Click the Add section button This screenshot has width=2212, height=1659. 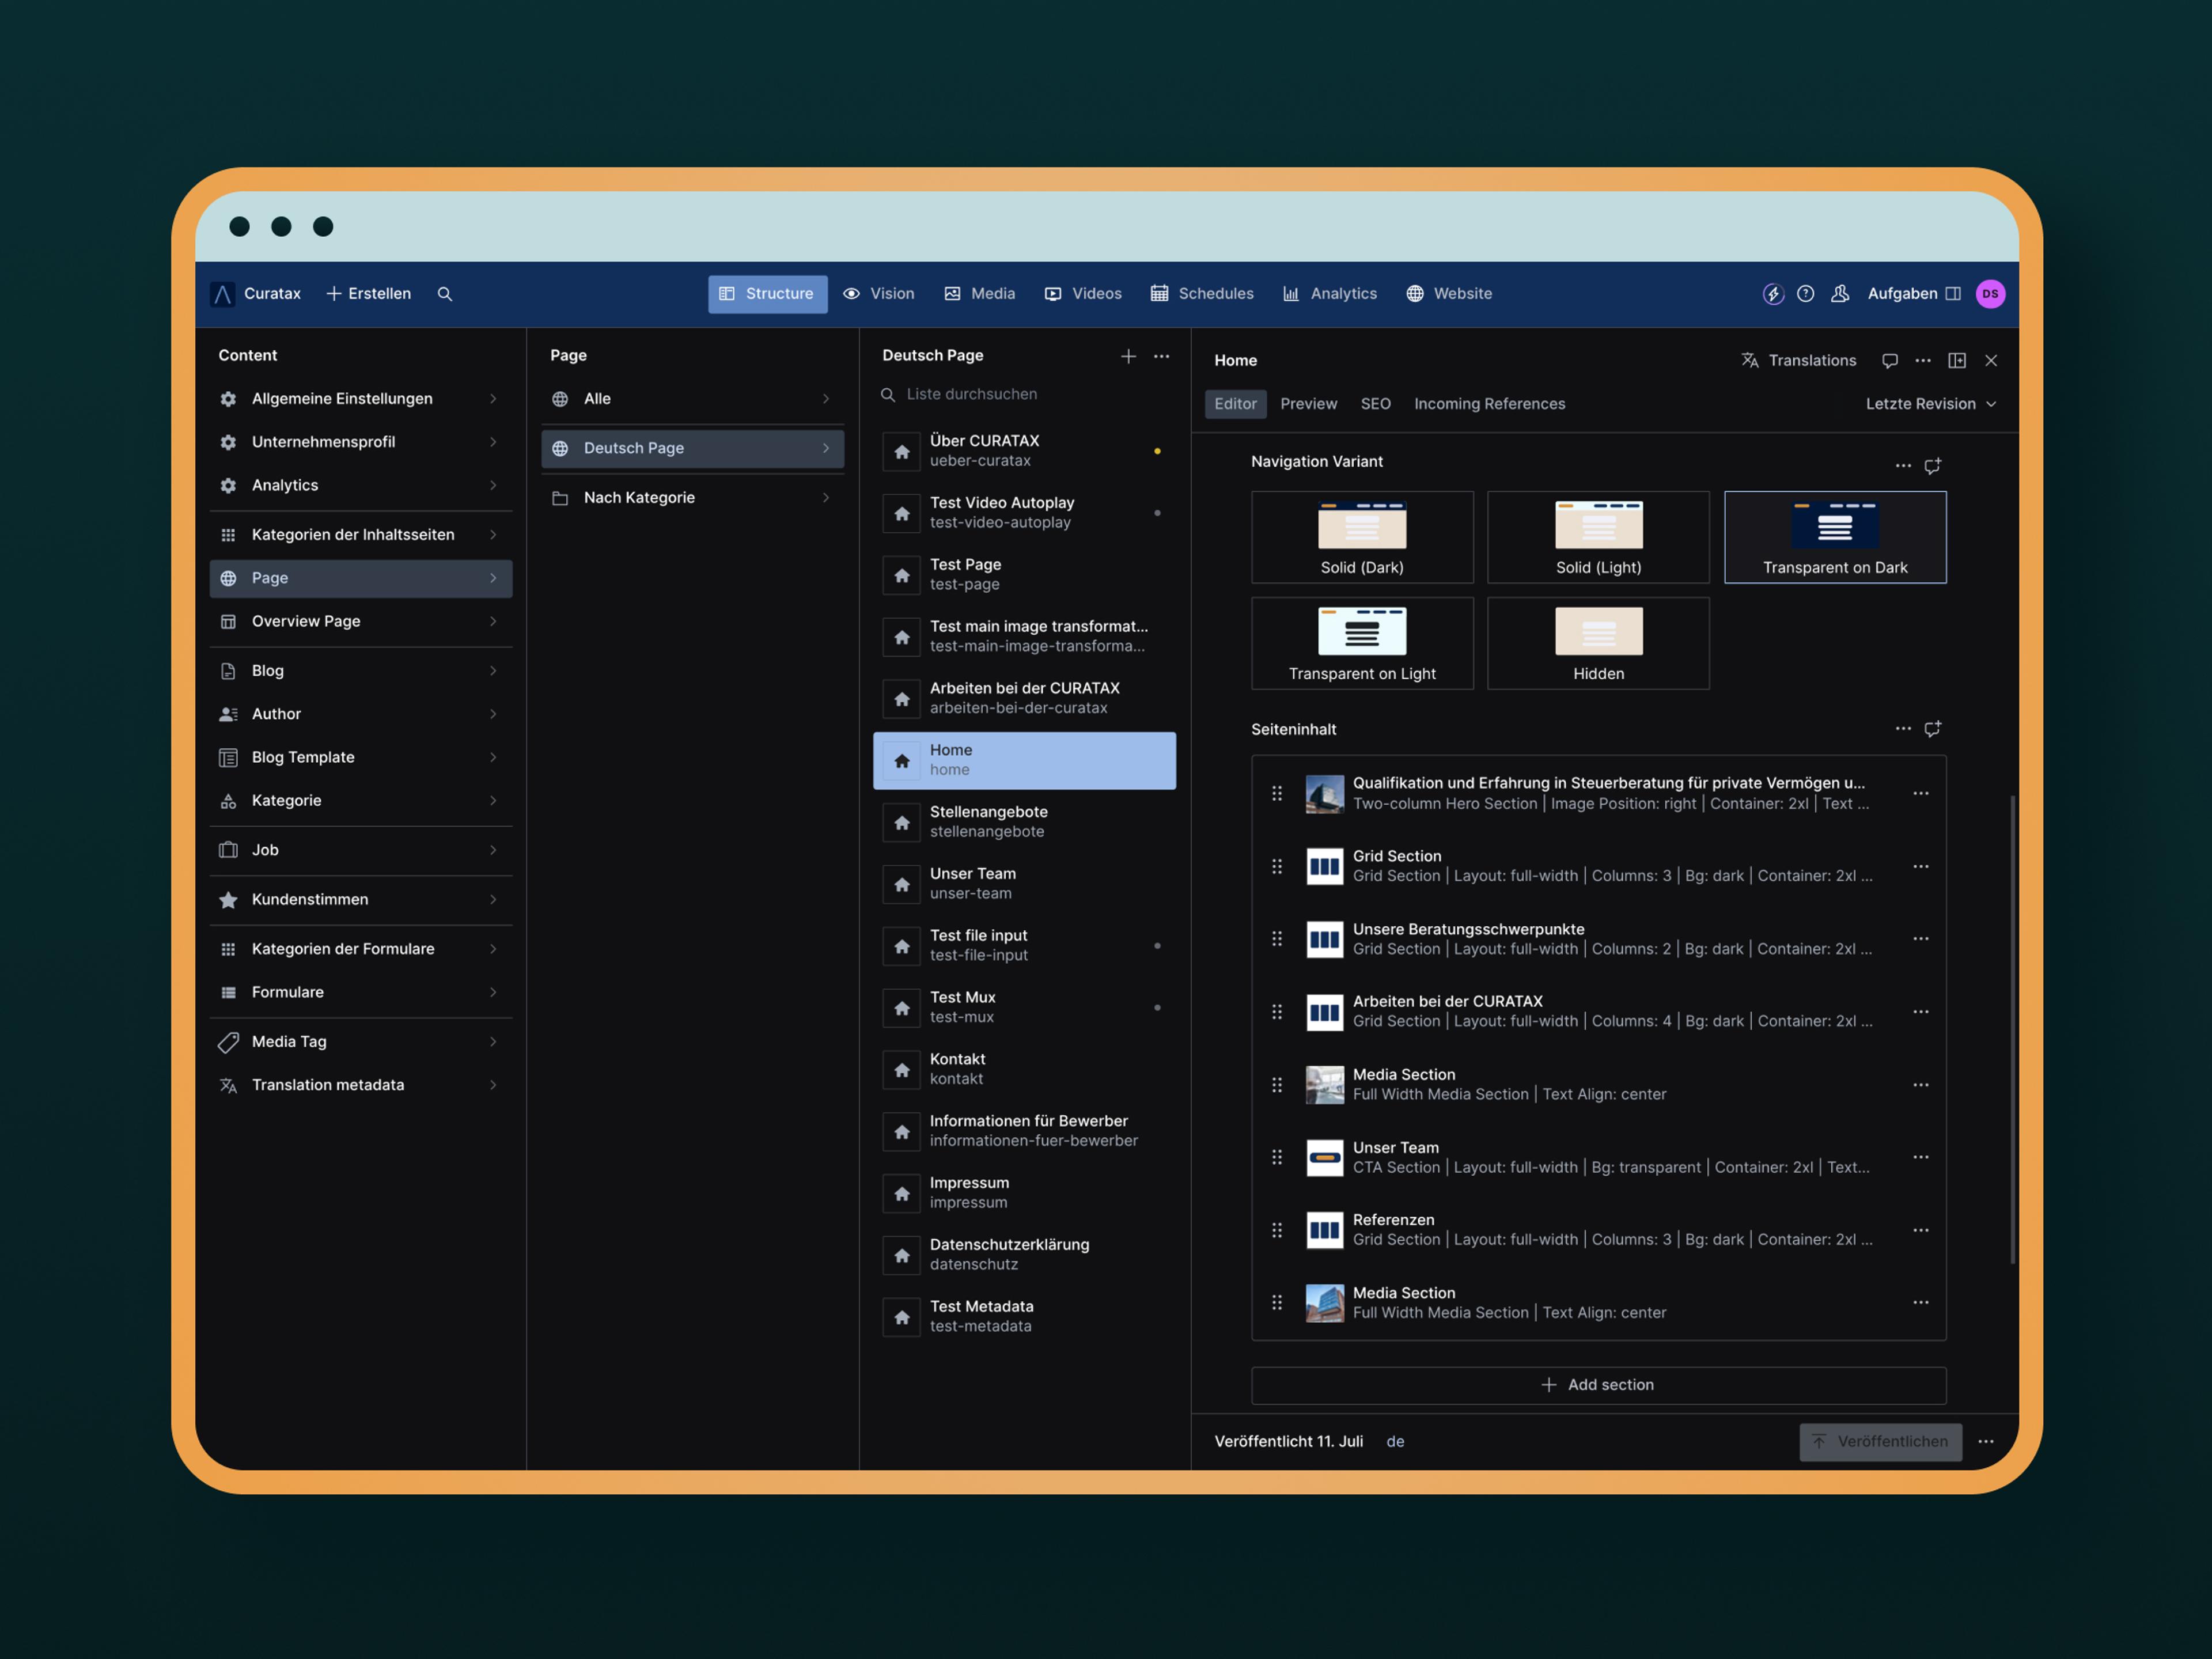(1598, 1385)
